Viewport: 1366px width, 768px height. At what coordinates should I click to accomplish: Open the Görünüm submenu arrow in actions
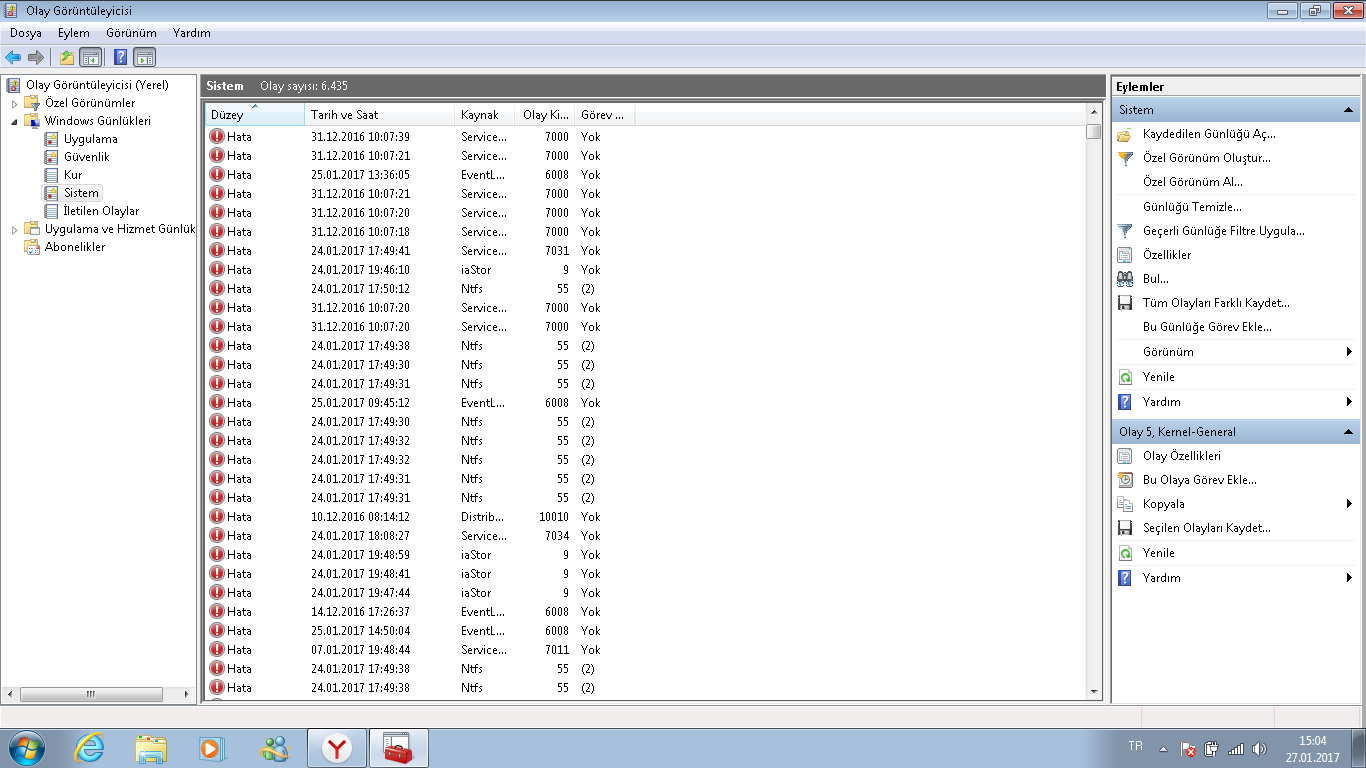1349,352
